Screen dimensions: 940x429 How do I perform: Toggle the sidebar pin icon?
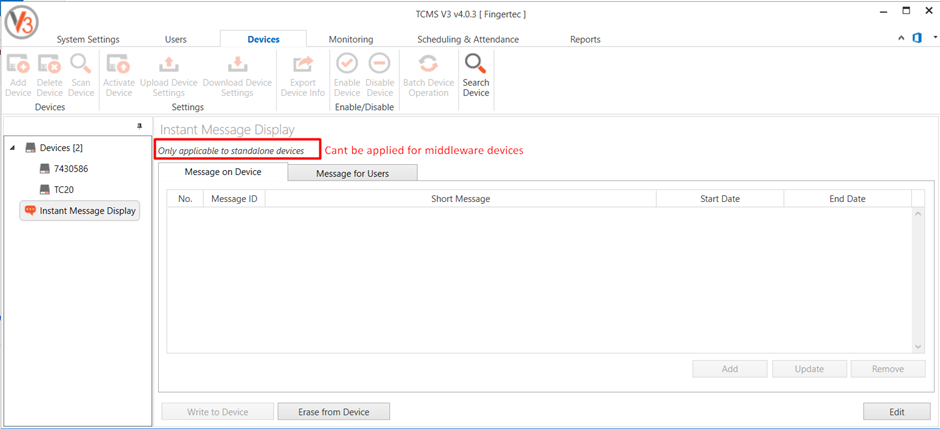pyautogui.click(x=139, y=126)
